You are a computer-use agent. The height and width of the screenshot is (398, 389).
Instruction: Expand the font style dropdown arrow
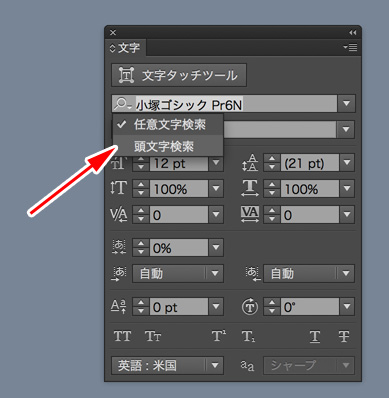(x=346, y=129)
